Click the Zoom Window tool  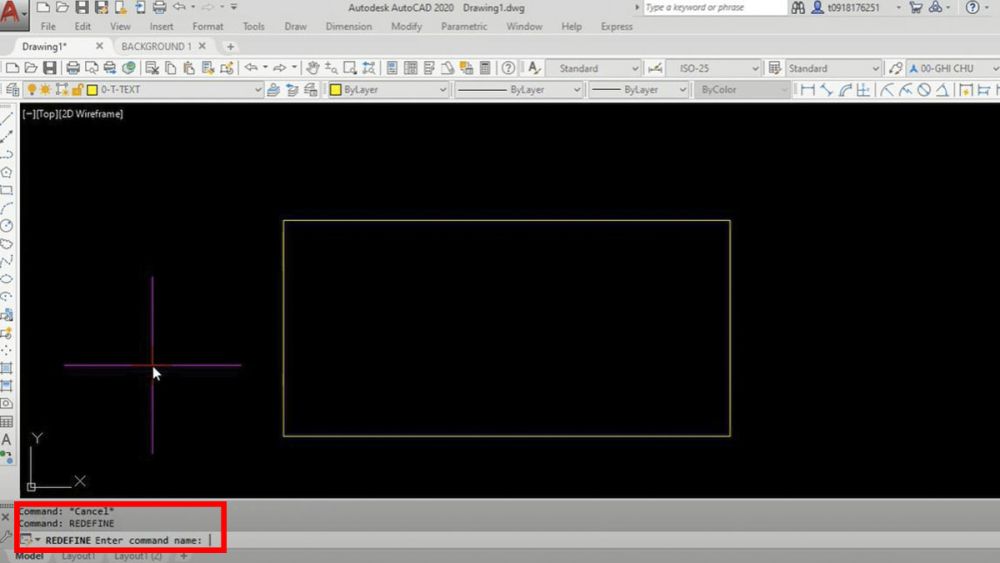pos(349,68)
